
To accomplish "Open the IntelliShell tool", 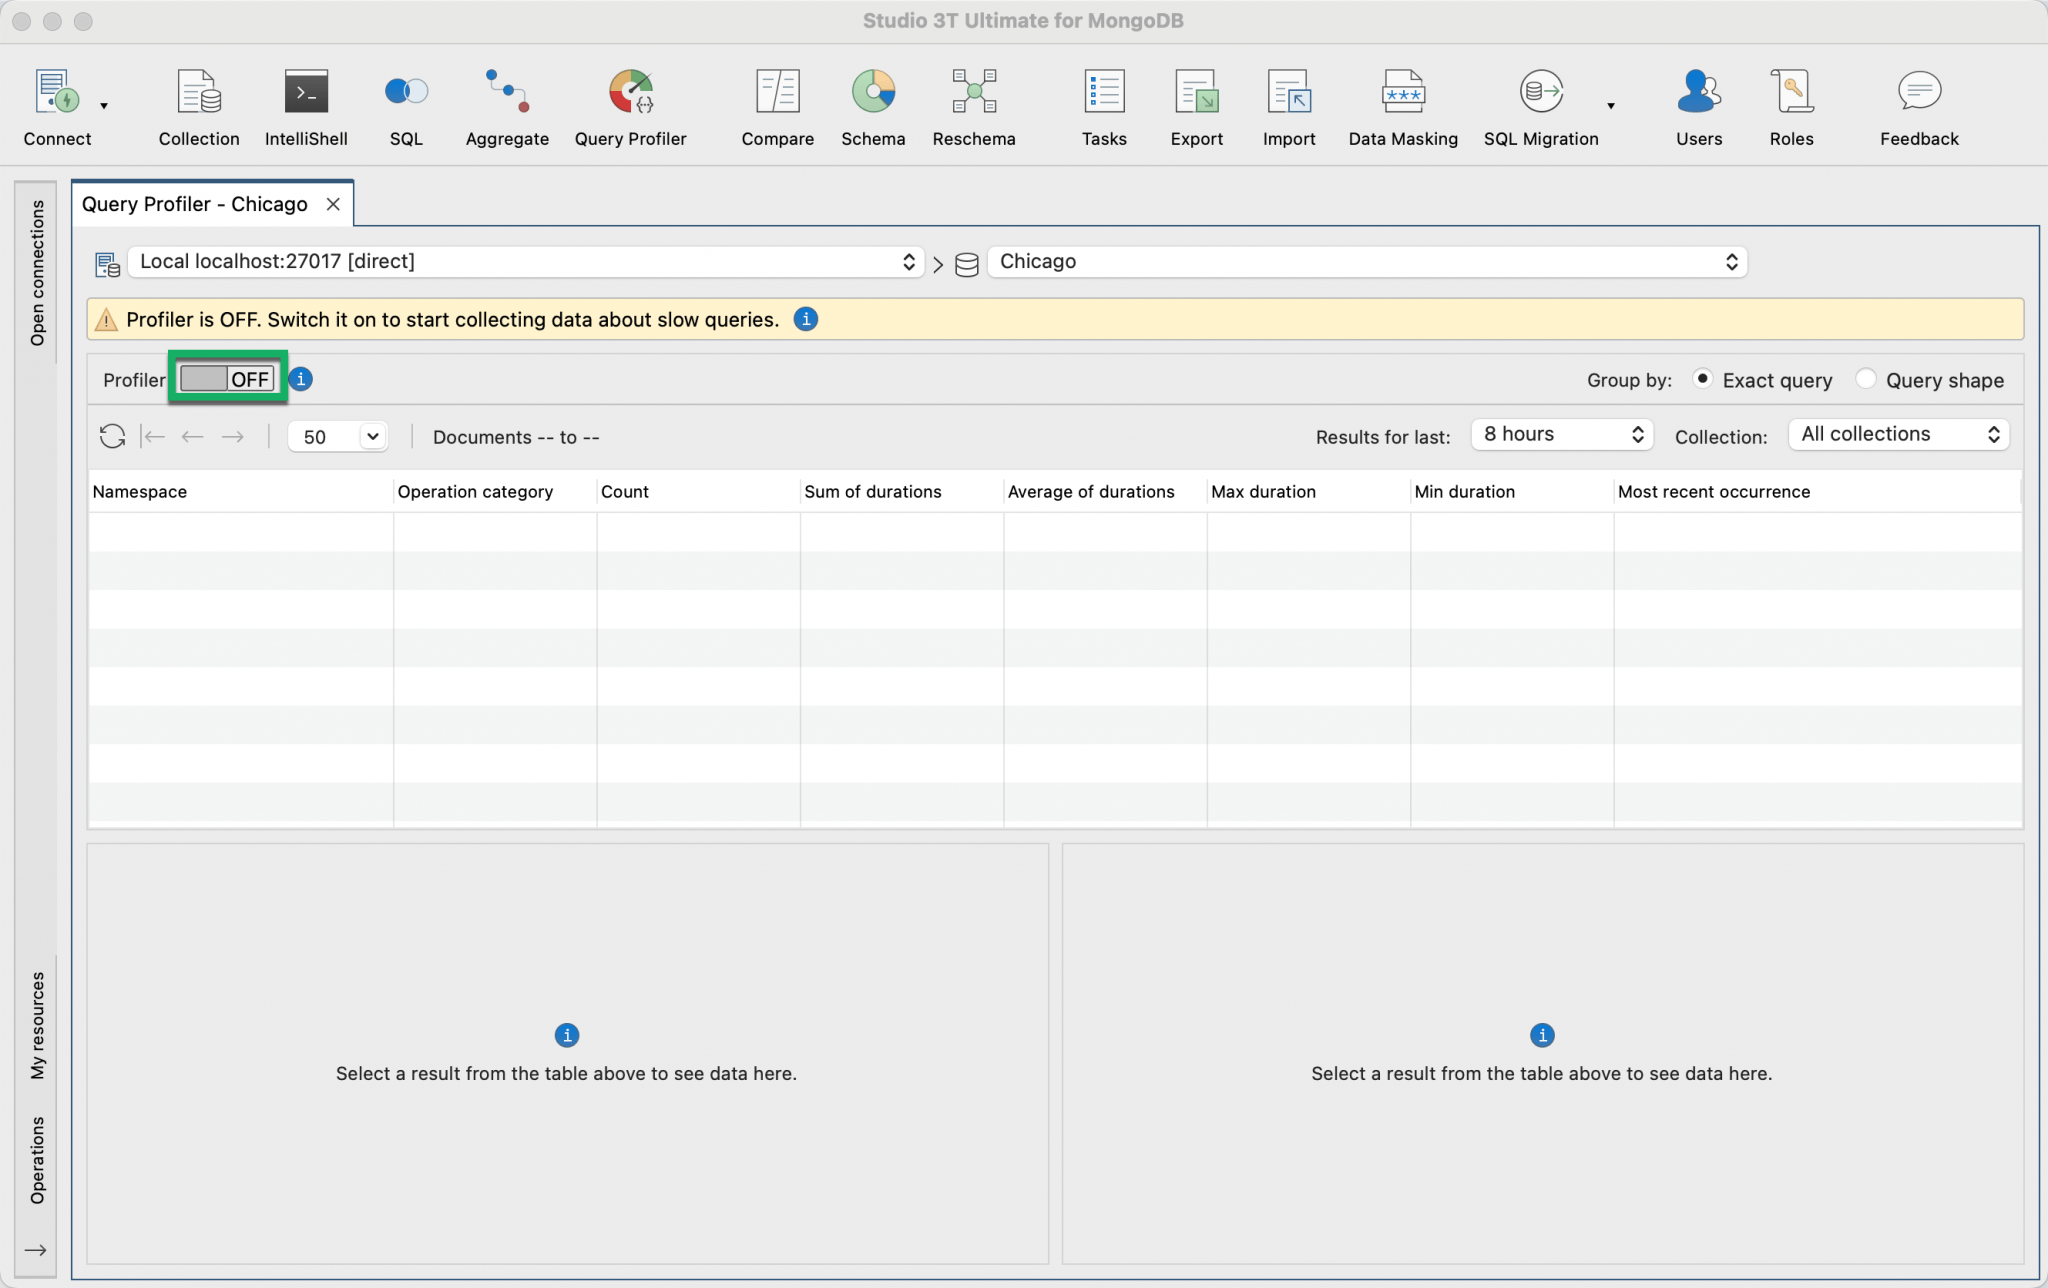I will point(306,105).
